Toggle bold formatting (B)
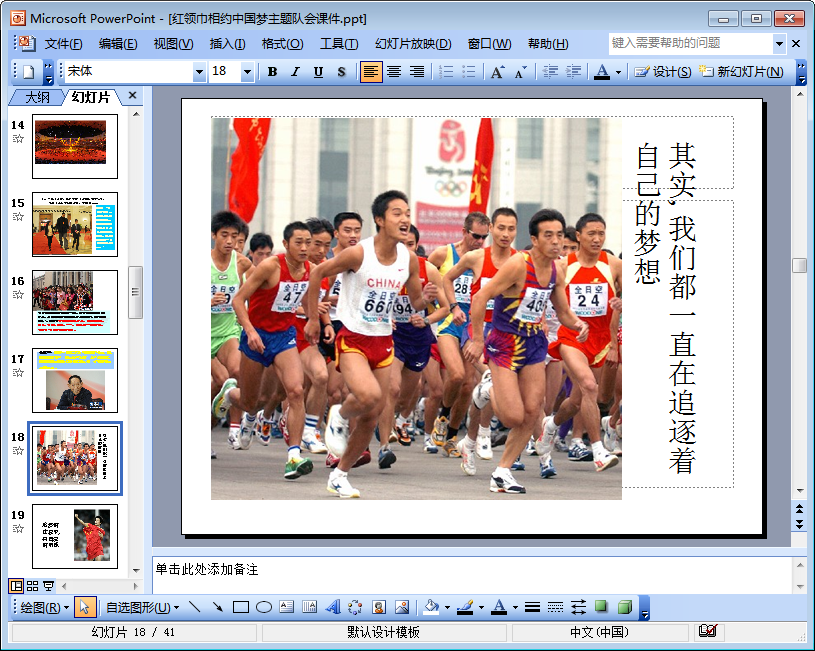 [x=272, y=72]
